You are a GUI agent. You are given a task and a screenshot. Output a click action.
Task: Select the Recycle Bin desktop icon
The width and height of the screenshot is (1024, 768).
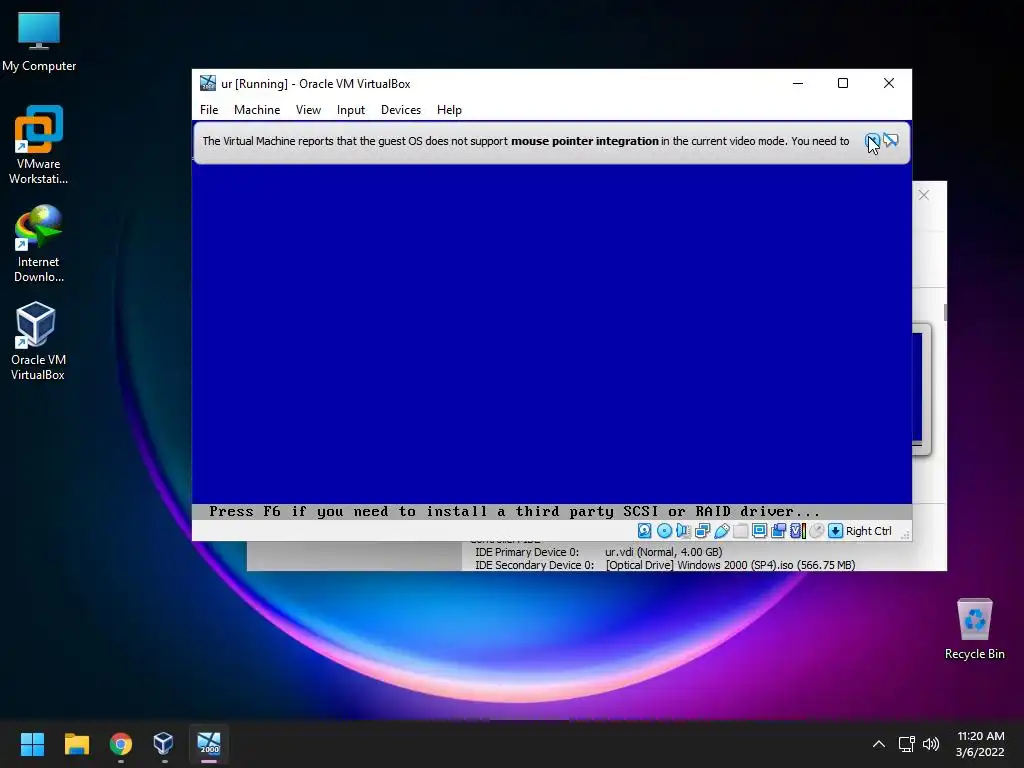(974, 629)
